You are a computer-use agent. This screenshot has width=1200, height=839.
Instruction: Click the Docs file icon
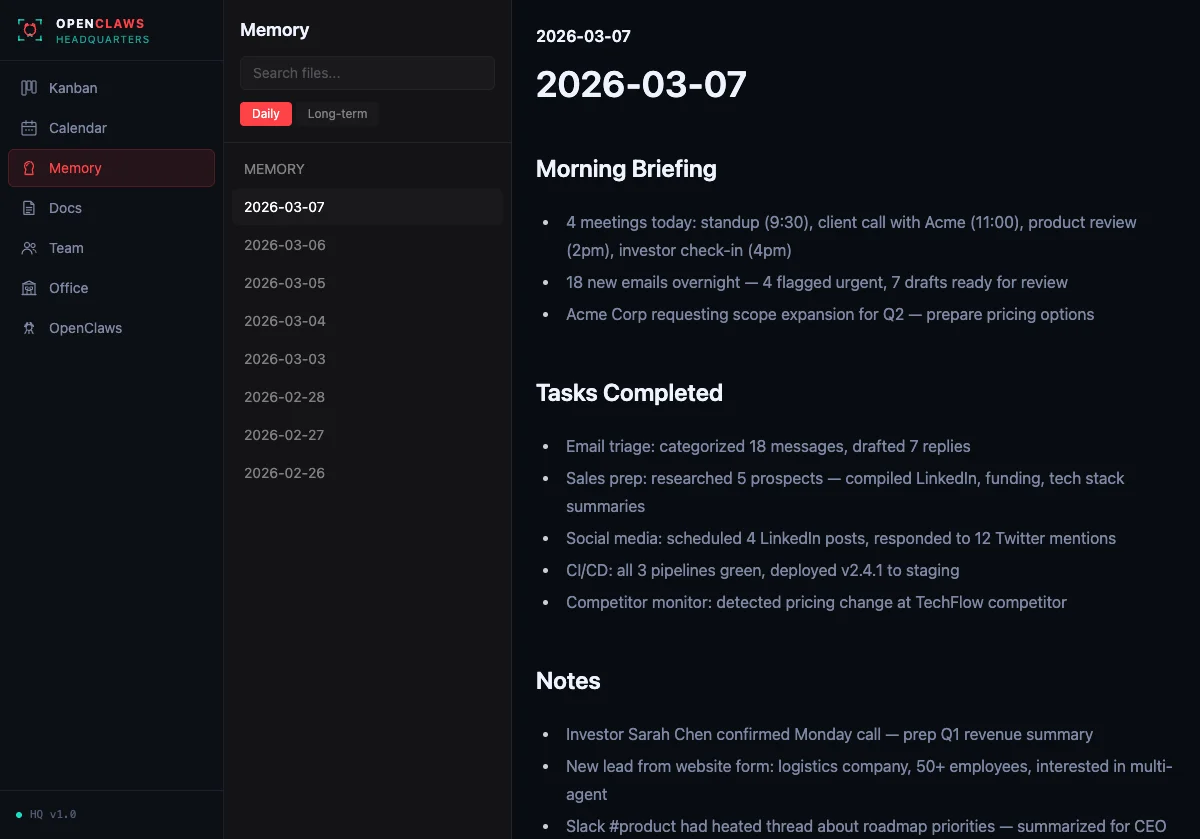pos(29,208)
